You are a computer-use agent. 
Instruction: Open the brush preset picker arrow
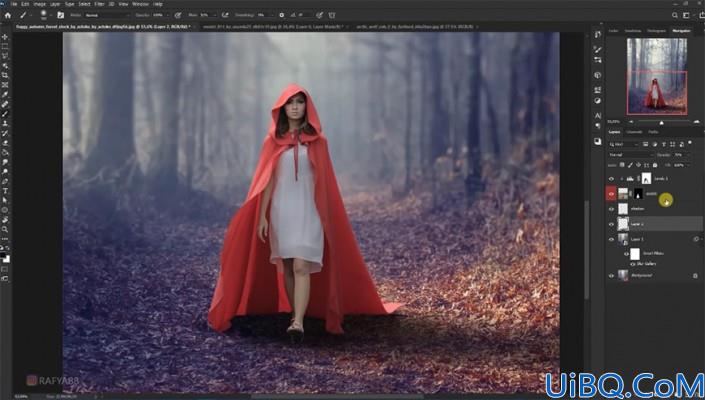coord(51,15)
